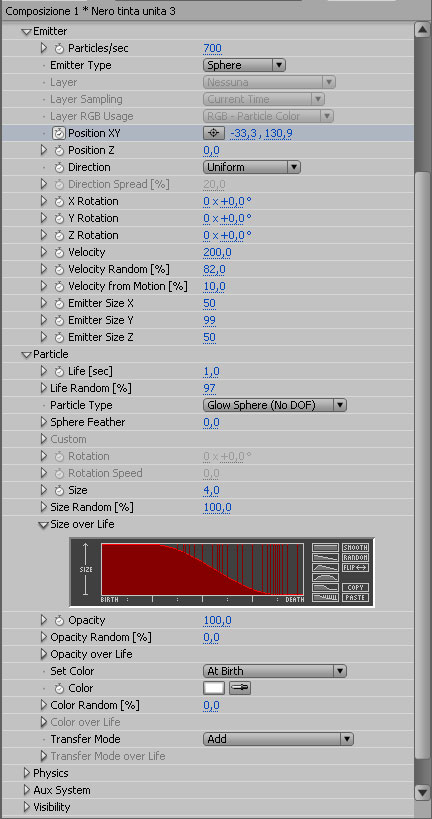Click the FLIP curve button

355,567
